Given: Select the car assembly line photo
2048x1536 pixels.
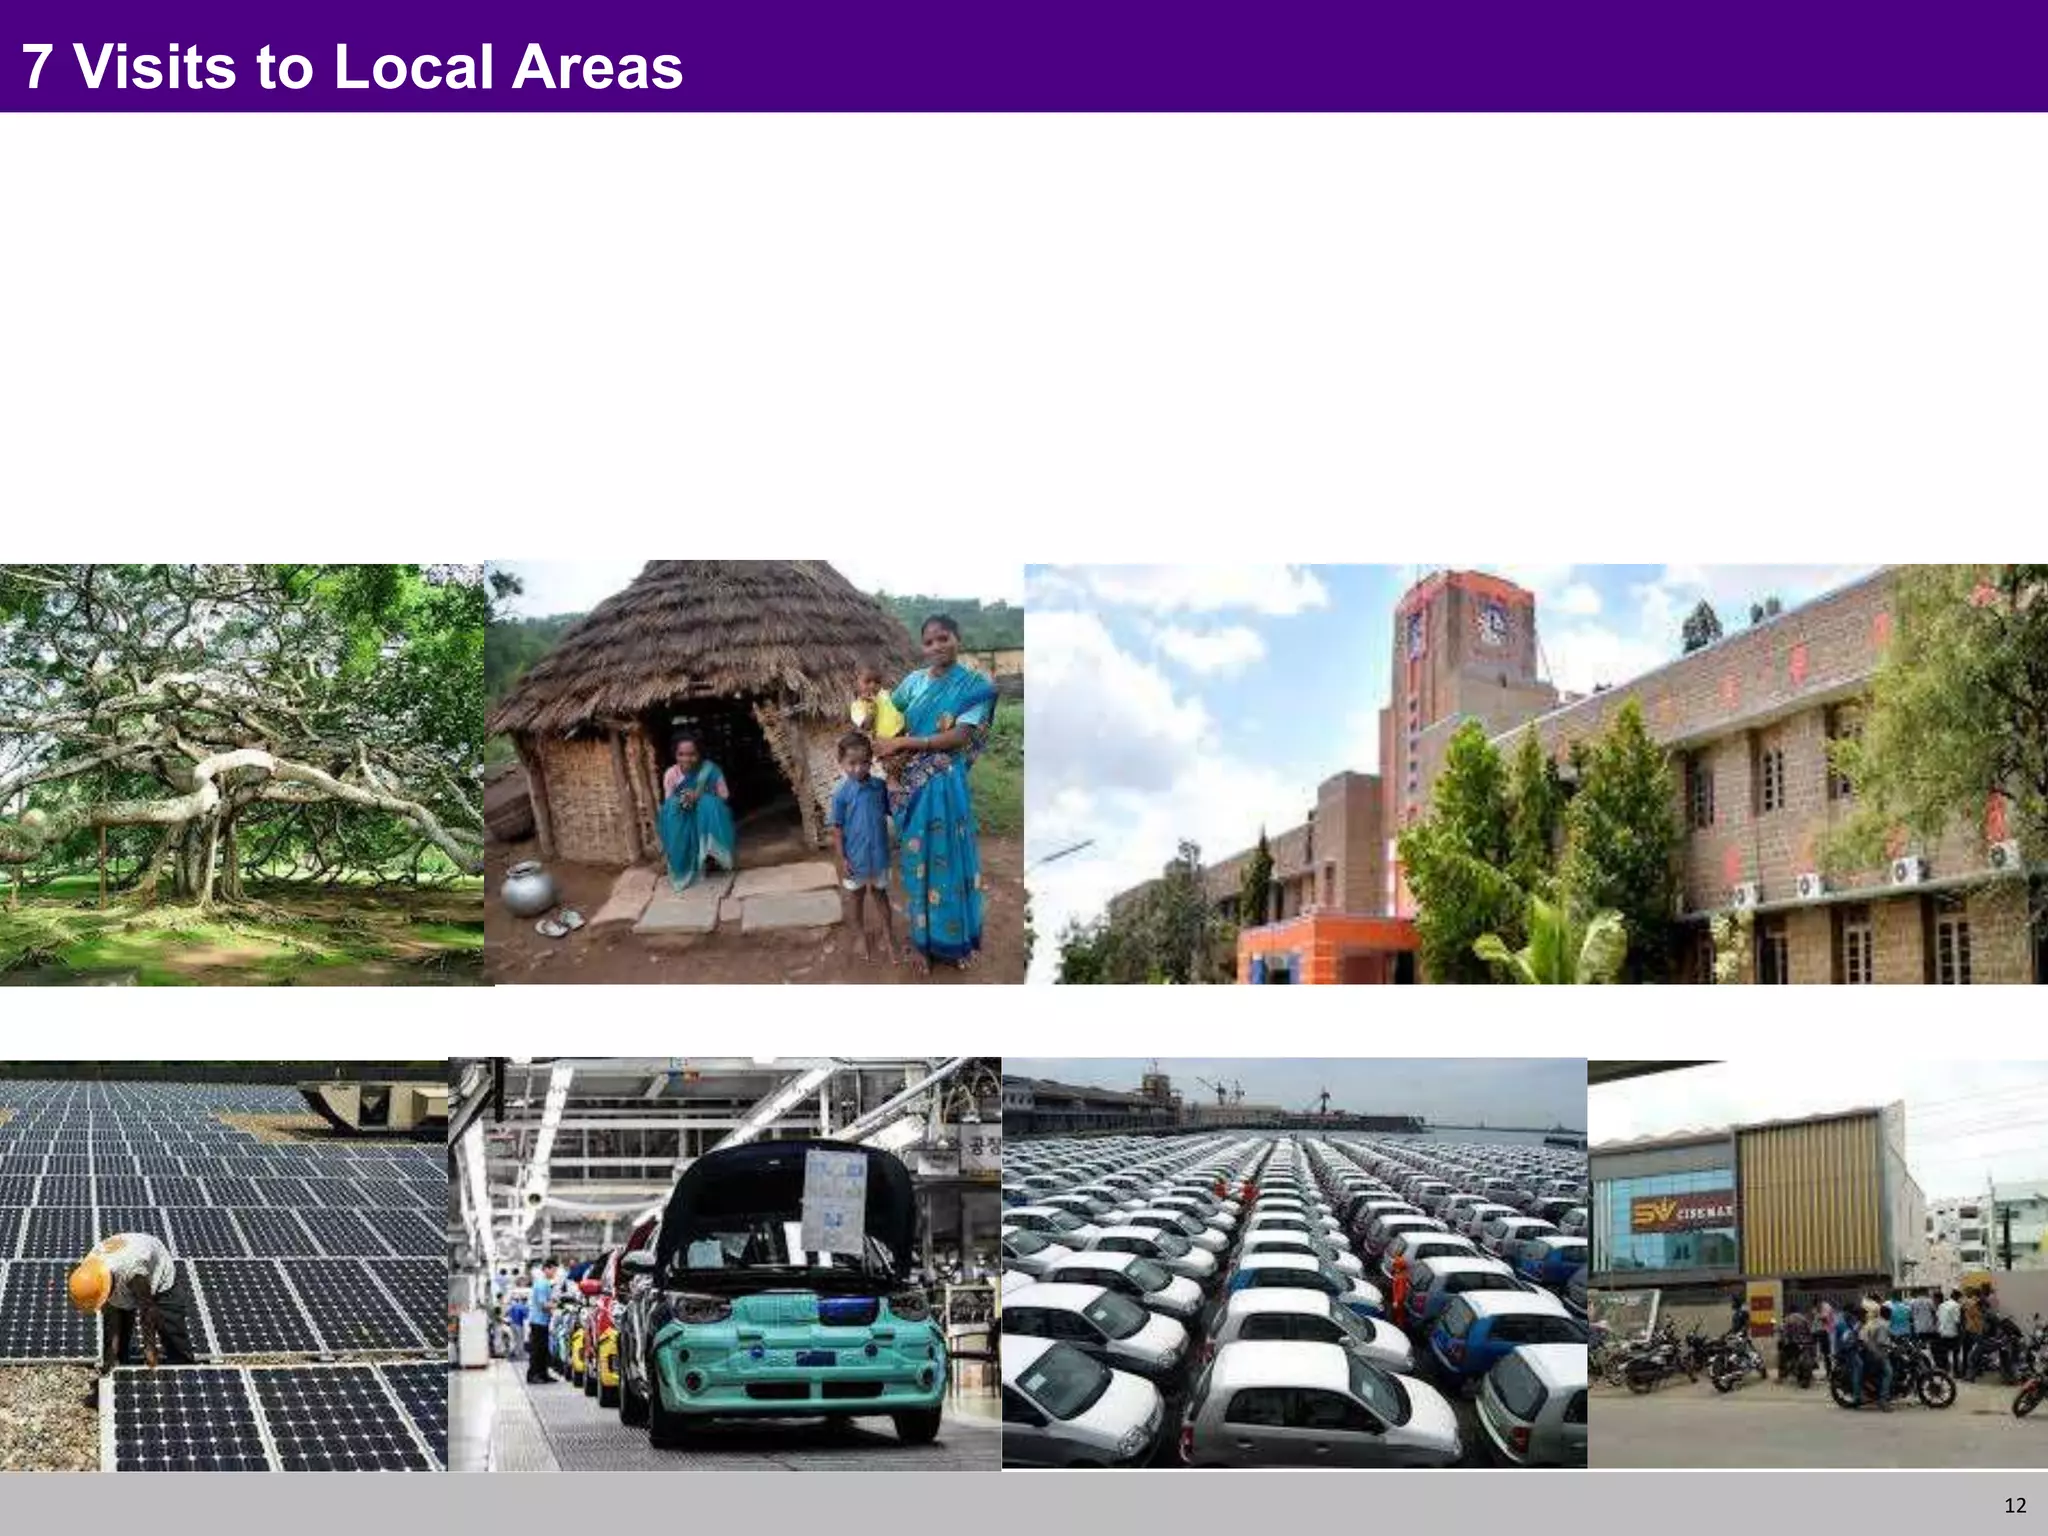Looking at the screenshot, I should pyautogui.click(x=724, y=1265).
